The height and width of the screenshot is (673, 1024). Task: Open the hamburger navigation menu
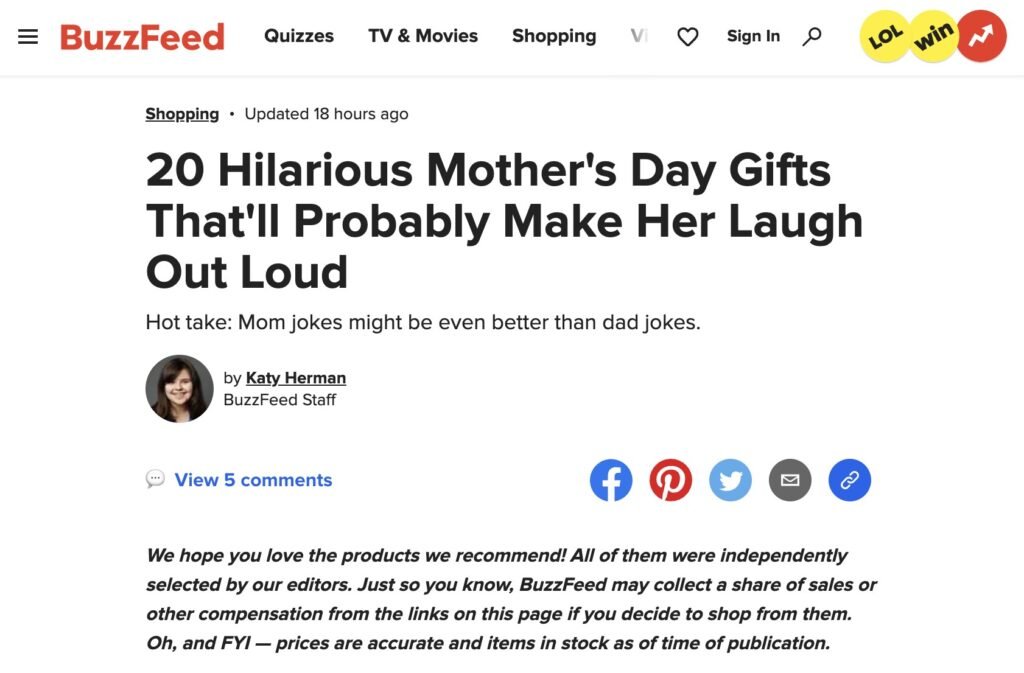tap(28, 36)
